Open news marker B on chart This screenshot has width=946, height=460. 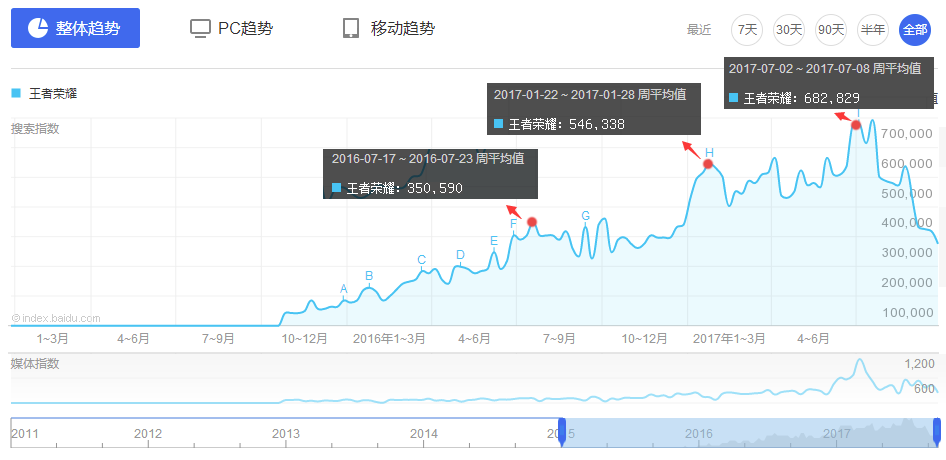[x=369, y=276]
